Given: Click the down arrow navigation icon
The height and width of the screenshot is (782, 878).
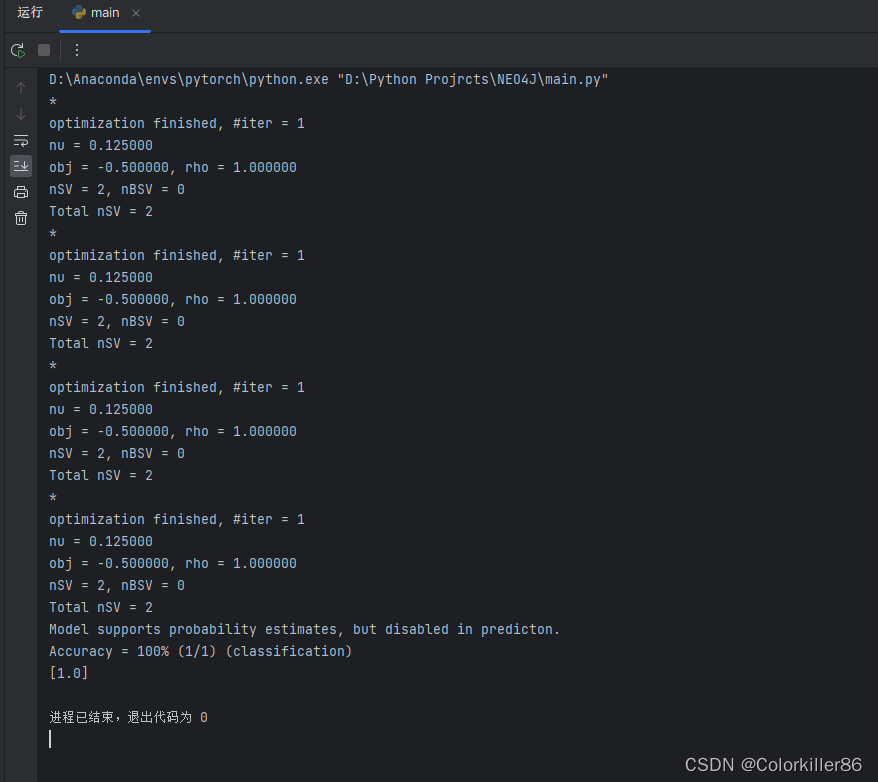Looking at the screenshot, I should click(x=20, y=113).
